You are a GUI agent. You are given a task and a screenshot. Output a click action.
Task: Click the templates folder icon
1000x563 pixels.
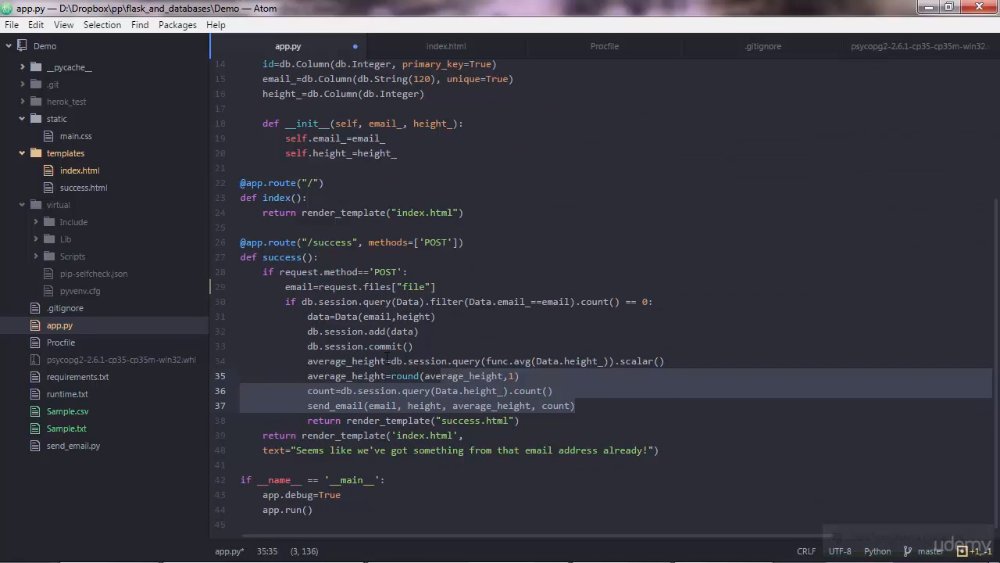pyautogui.click(x=36, y=153)
